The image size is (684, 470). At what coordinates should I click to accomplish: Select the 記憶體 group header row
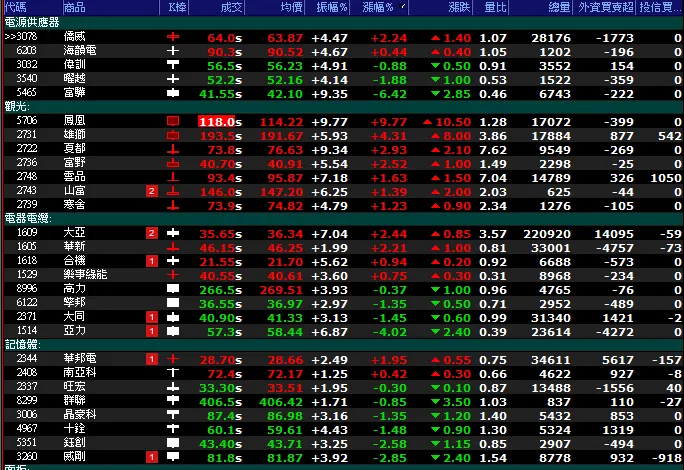tap(342, 344)
